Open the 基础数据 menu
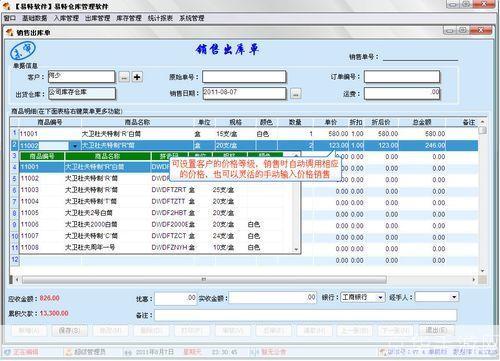This screenshot has height=361, width=500. tap(35, 18)
